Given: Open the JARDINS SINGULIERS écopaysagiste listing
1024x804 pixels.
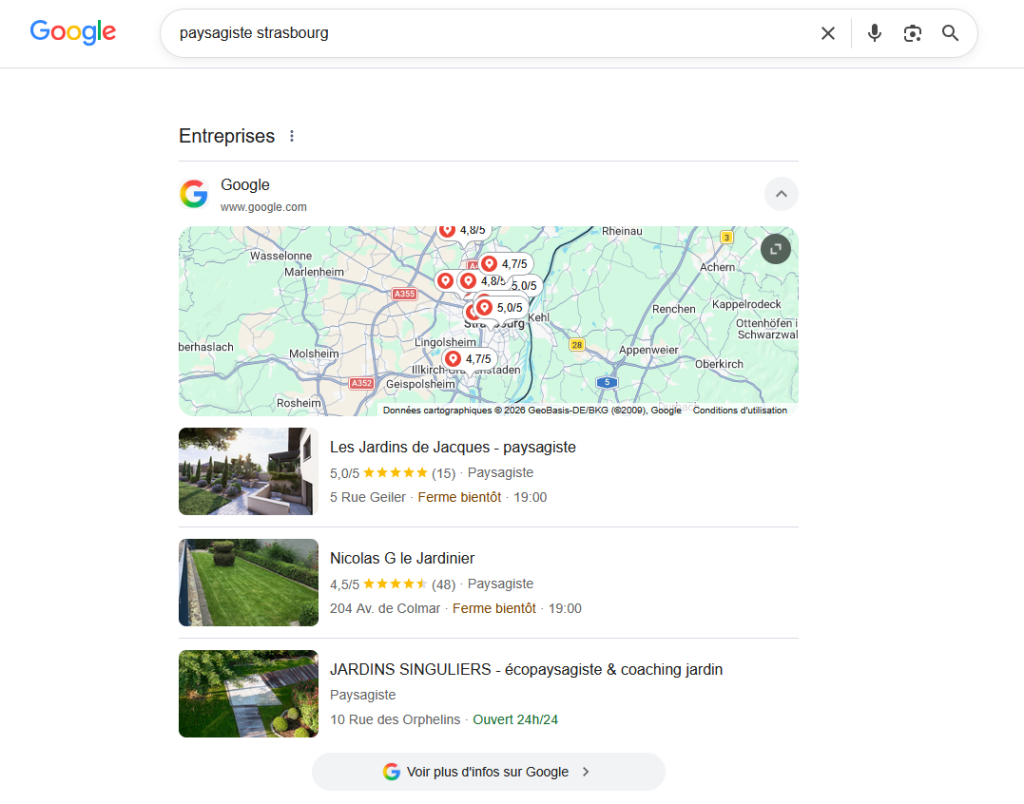Looking at the screenshot, I should (526, 669).
